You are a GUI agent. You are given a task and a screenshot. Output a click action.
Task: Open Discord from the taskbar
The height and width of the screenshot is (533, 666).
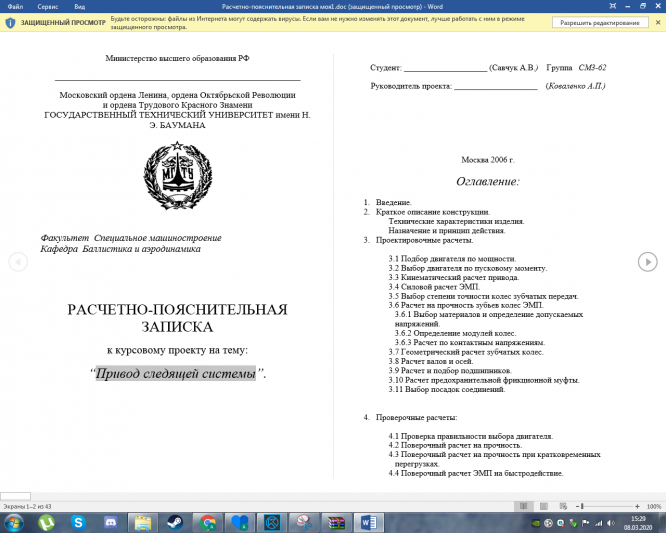coord(110,522)
